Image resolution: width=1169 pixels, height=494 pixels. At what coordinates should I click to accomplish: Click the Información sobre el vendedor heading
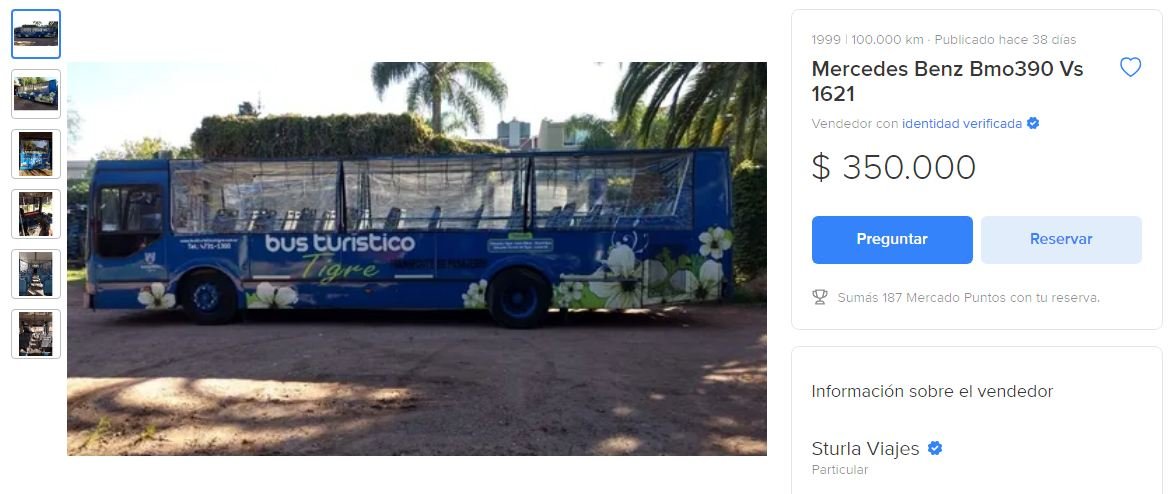click(932, 391)
